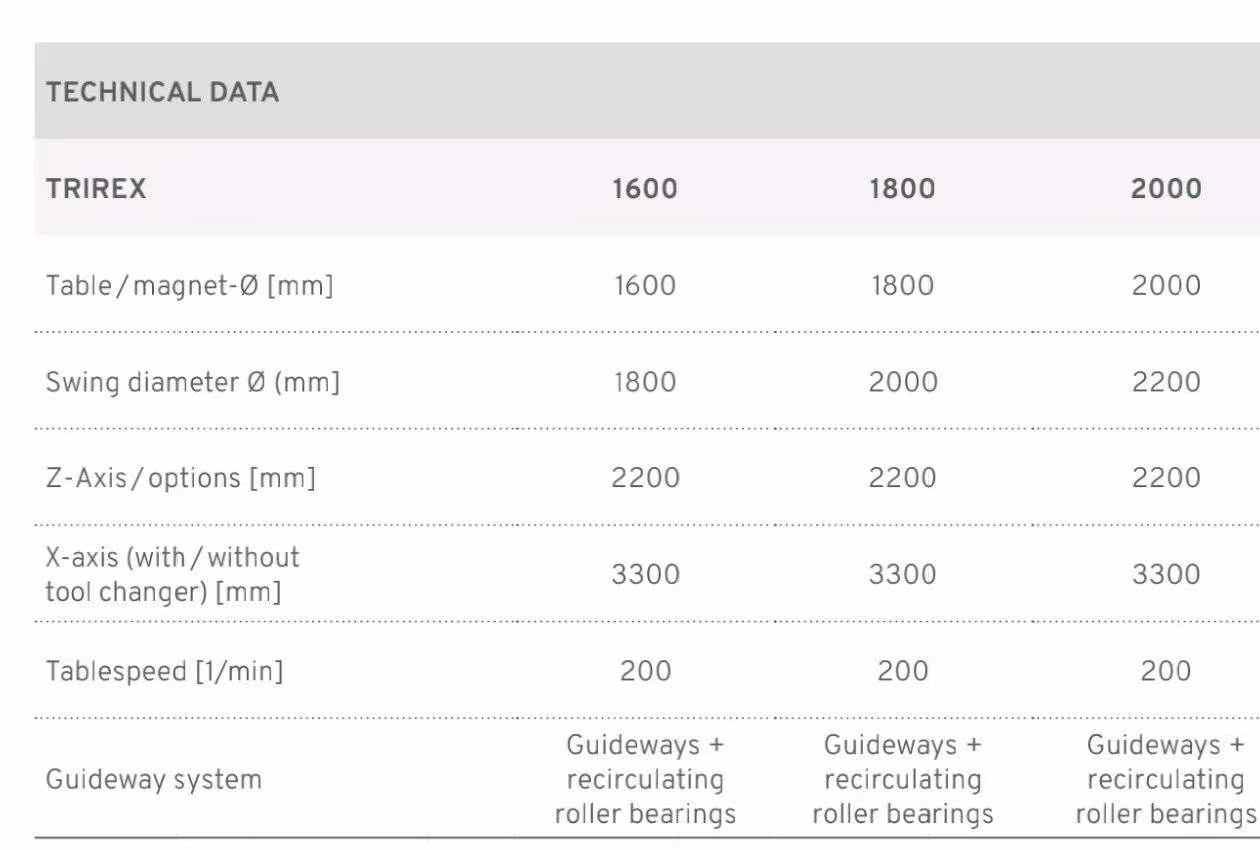
Task: Select the 2000 model column header
Action: (x=1166, y=189)
